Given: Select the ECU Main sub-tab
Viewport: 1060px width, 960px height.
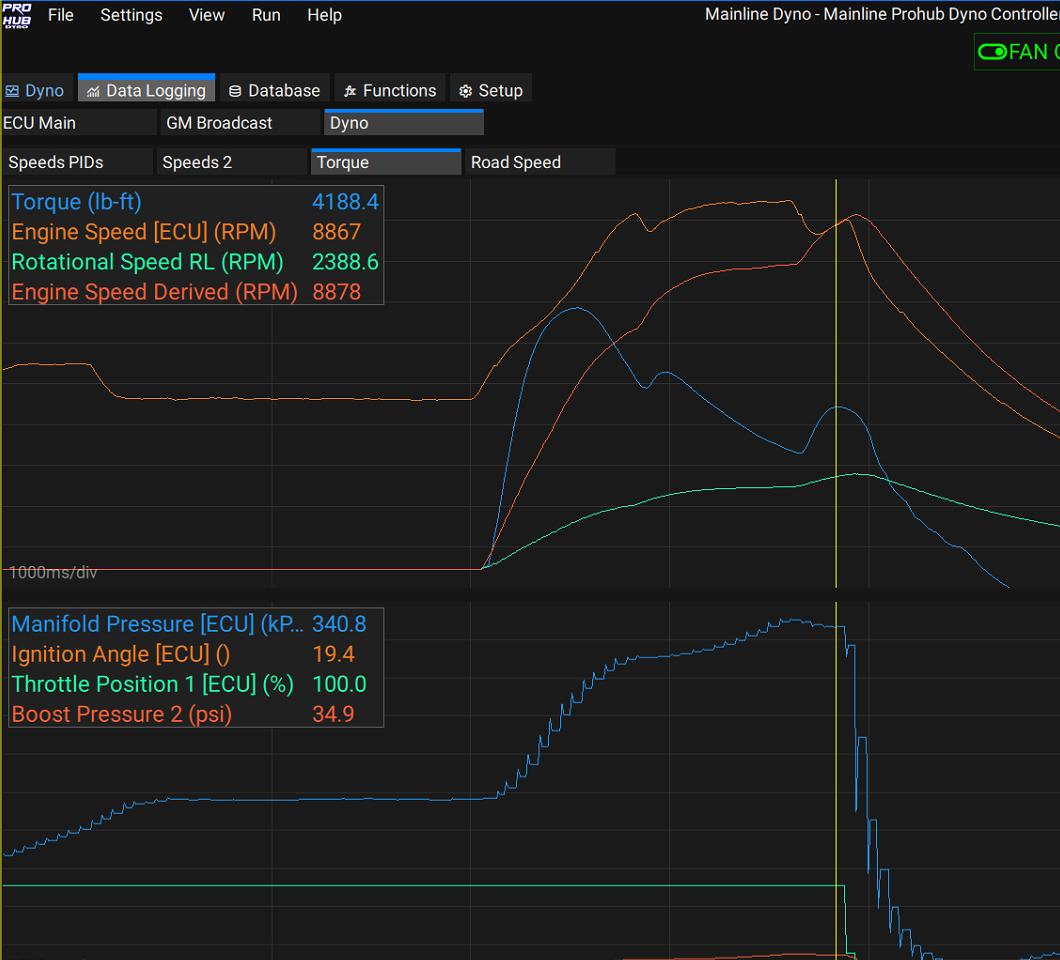Looking at the screenshot, I should tap(78, 123).
